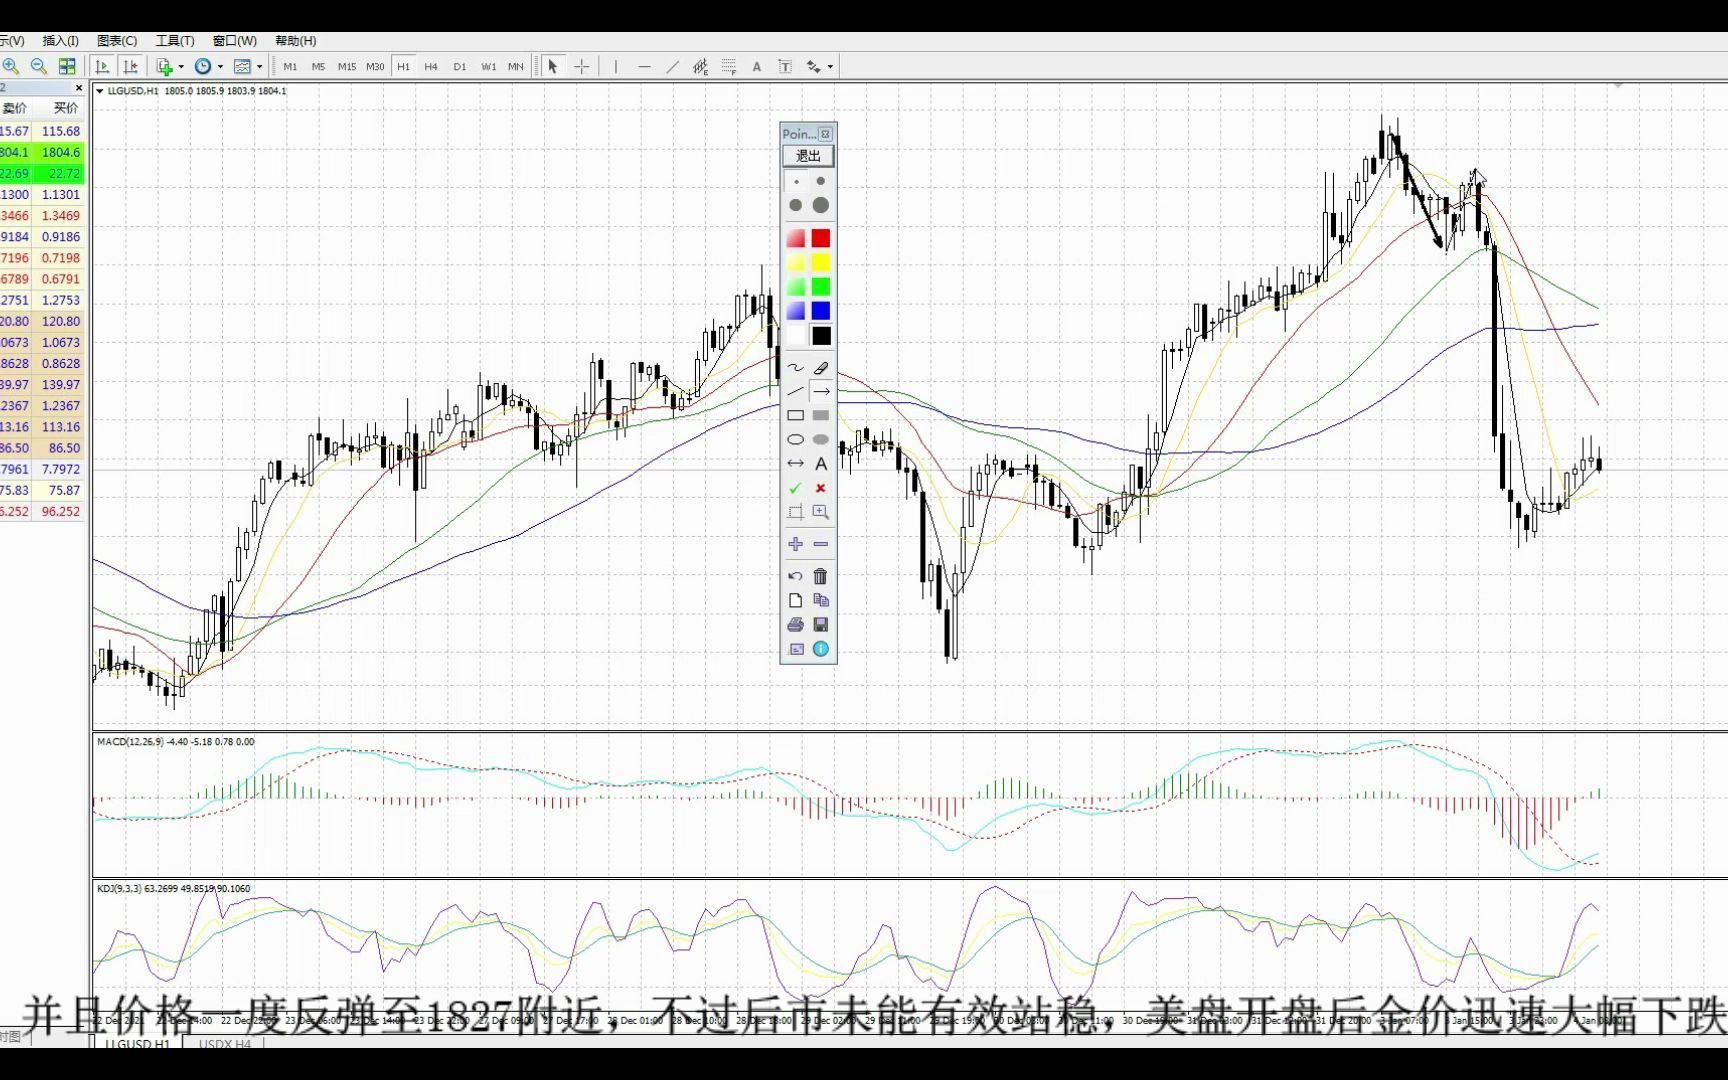
Task: Select the text tool in the Pointer panel
Action: 820,463
